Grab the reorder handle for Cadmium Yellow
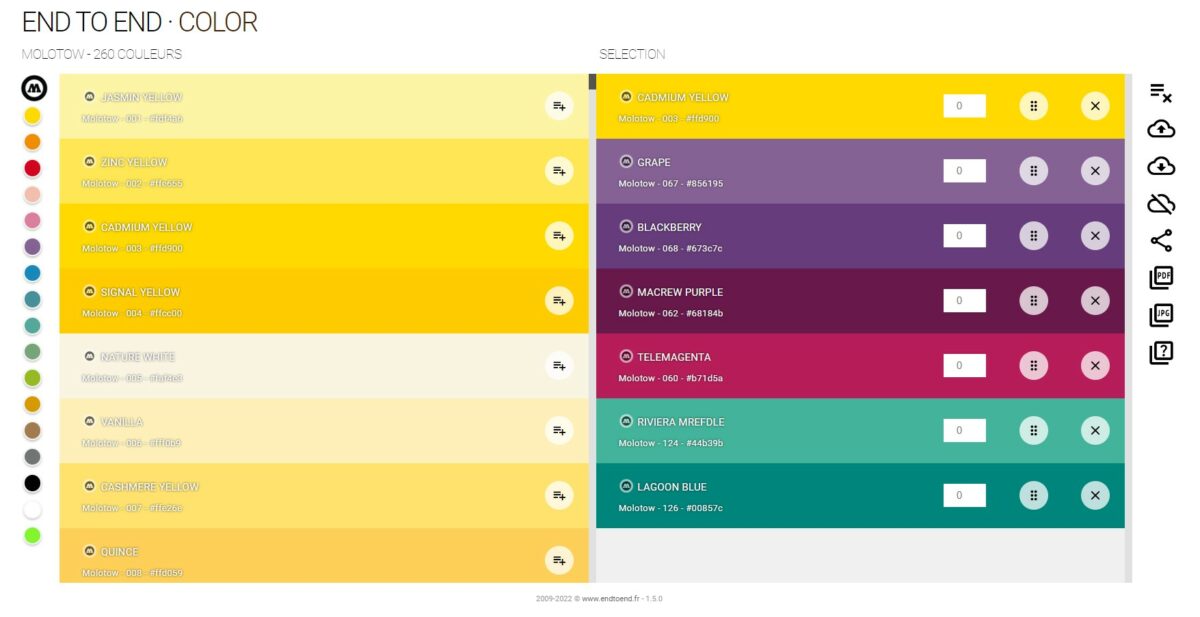 1033,106
